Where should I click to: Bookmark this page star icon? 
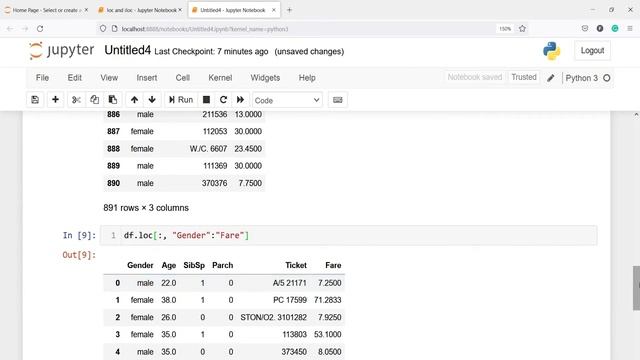[x=522, y=29]
